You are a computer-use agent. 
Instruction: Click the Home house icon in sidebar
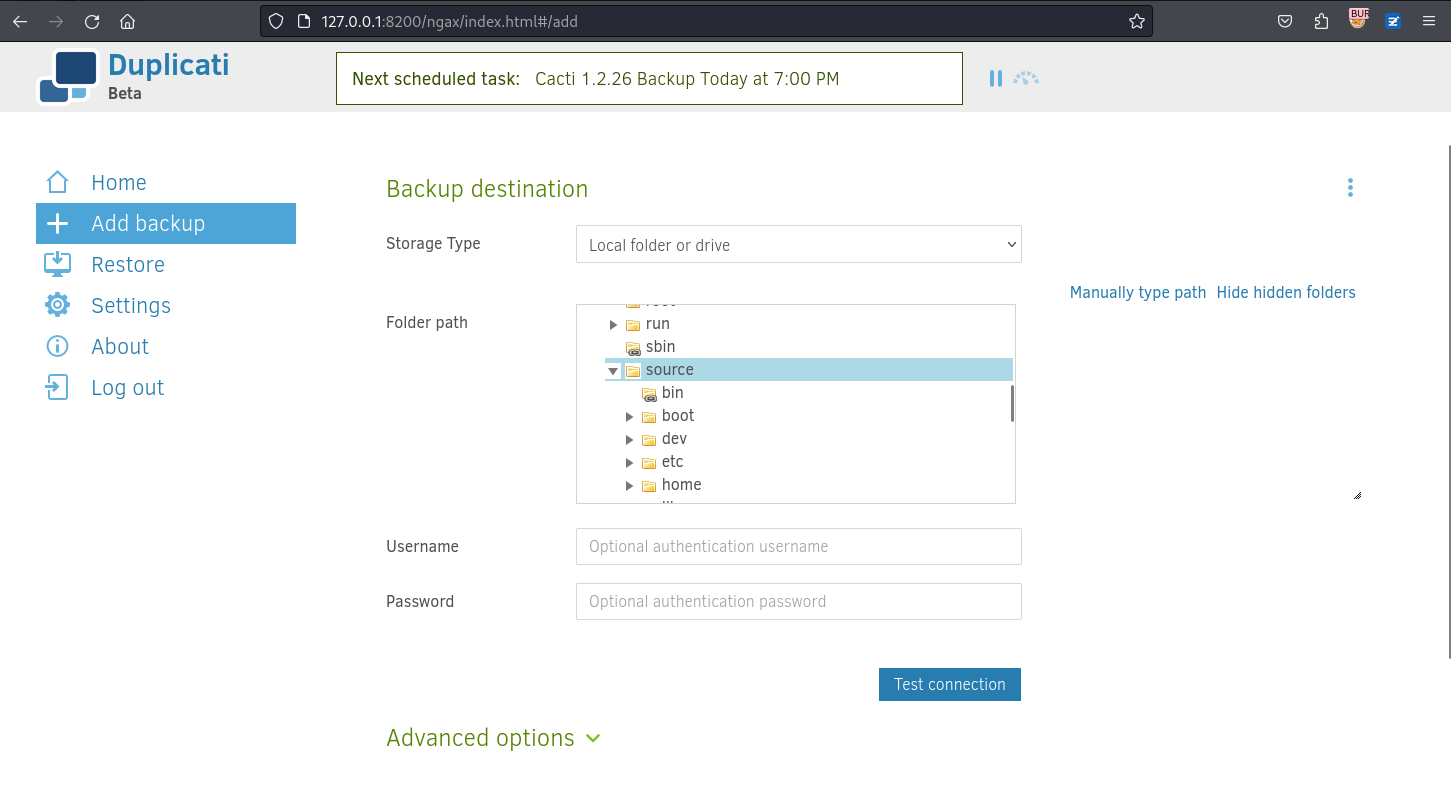click(57, 182)
